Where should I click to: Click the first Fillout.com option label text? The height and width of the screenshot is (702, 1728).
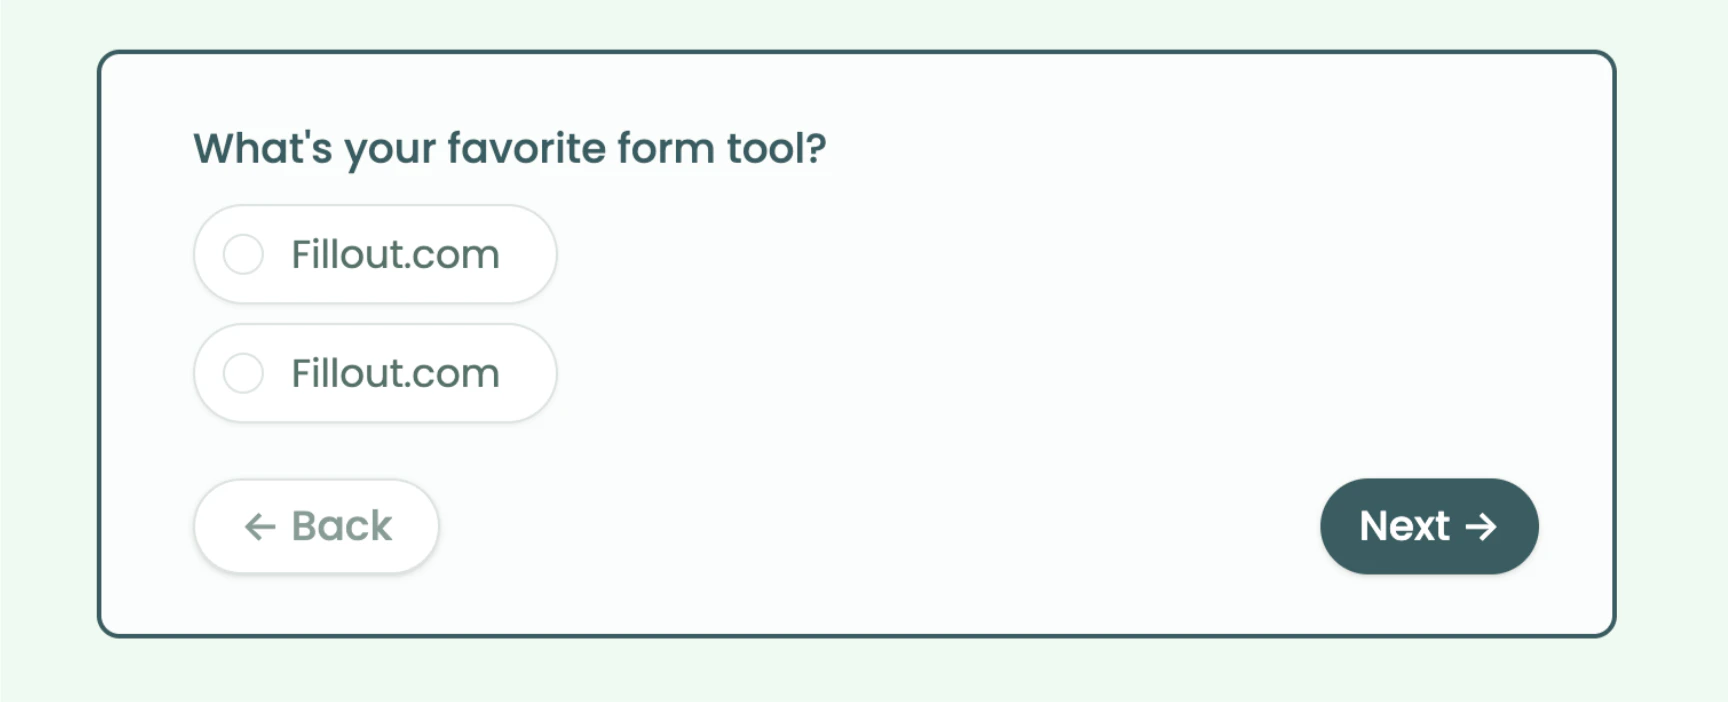point(395,254)
